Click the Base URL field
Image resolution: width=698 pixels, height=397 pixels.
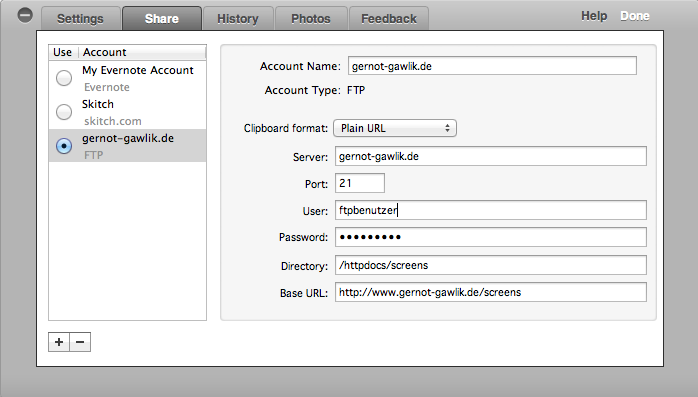tap(491, 292)
